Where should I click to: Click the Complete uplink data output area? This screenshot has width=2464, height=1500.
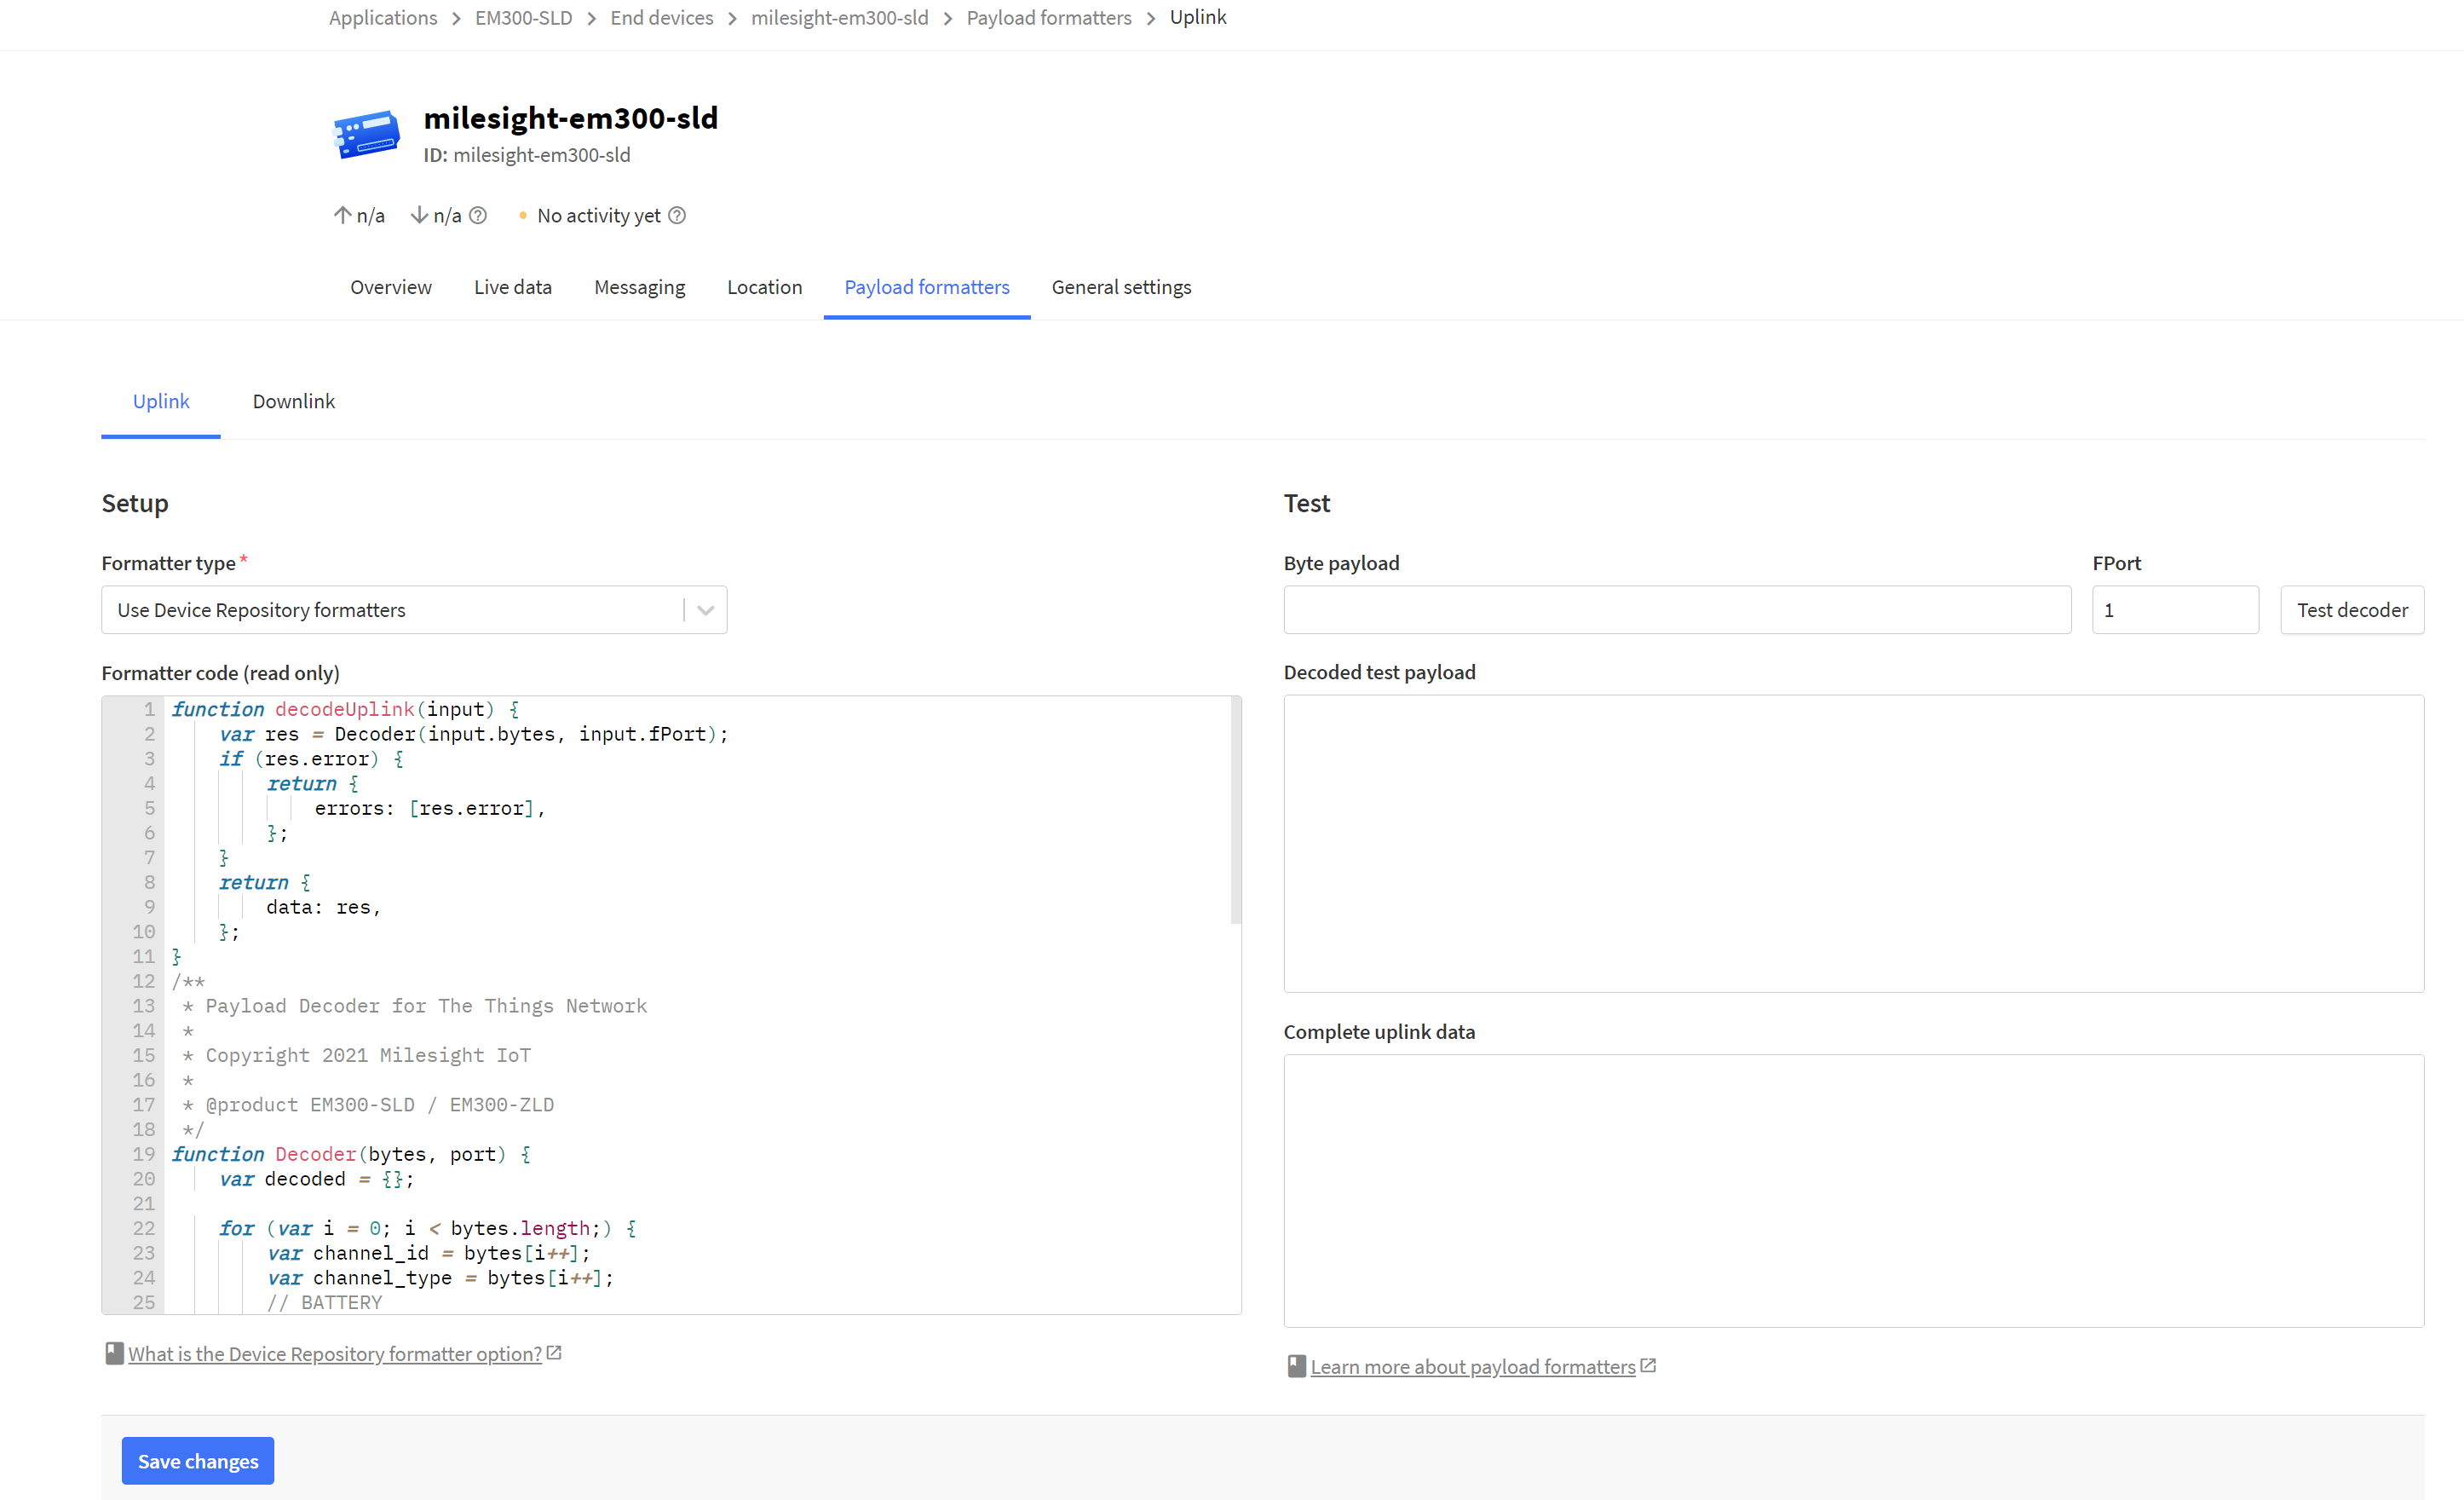coord(1854,1191)
